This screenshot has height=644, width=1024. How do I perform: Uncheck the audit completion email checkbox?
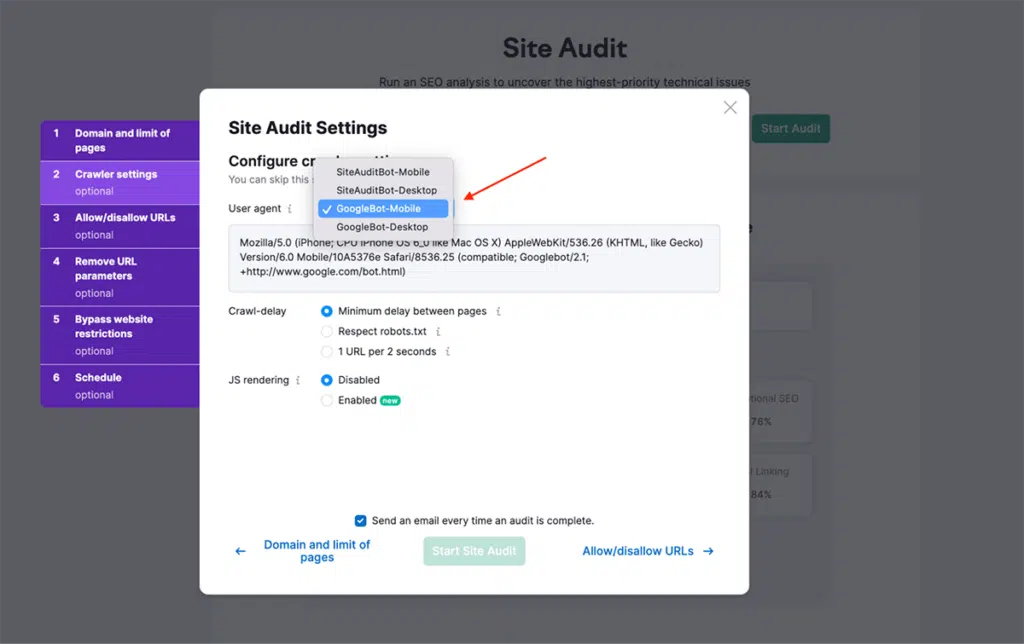[361, 520]
